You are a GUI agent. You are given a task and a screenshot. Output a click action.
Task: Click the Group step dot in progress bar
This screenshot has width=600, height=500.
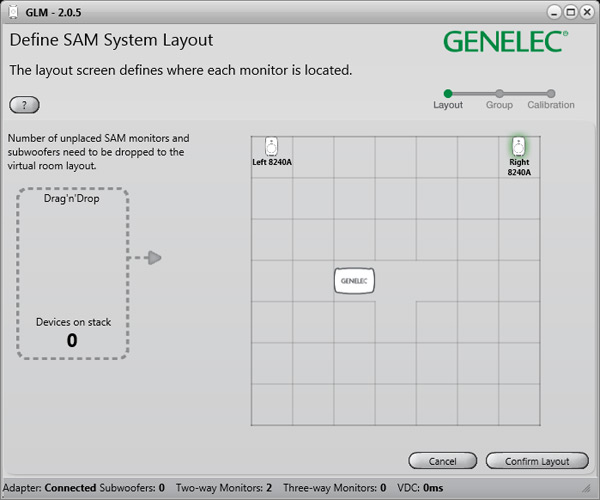499,93
